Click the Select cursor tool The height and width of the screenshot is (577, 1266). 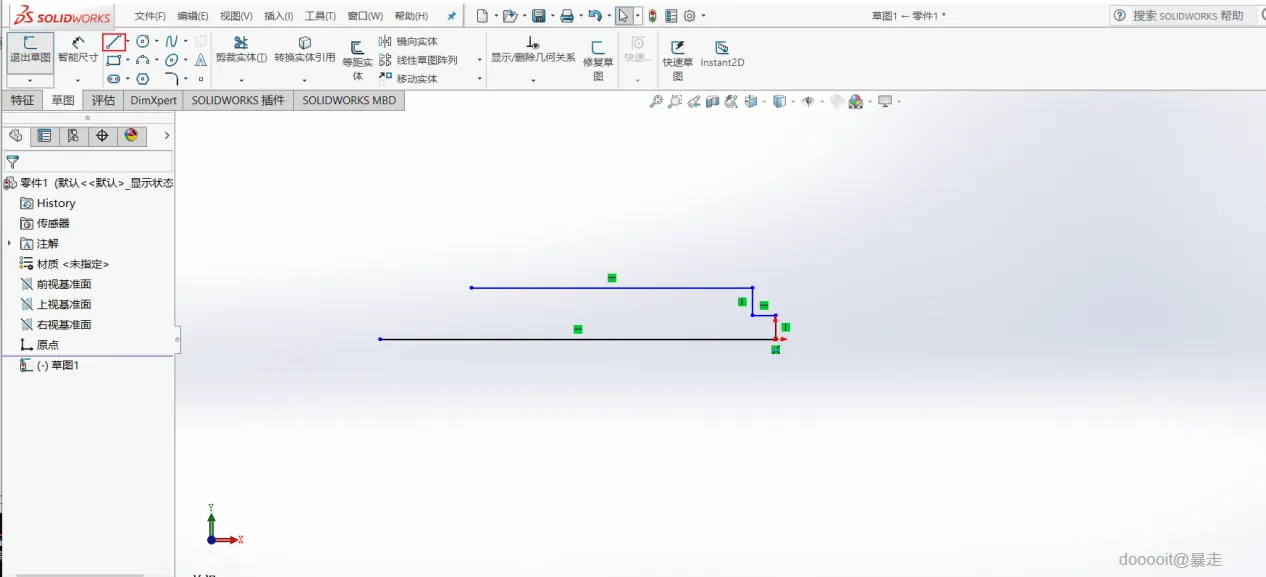(x=624, y=16)
